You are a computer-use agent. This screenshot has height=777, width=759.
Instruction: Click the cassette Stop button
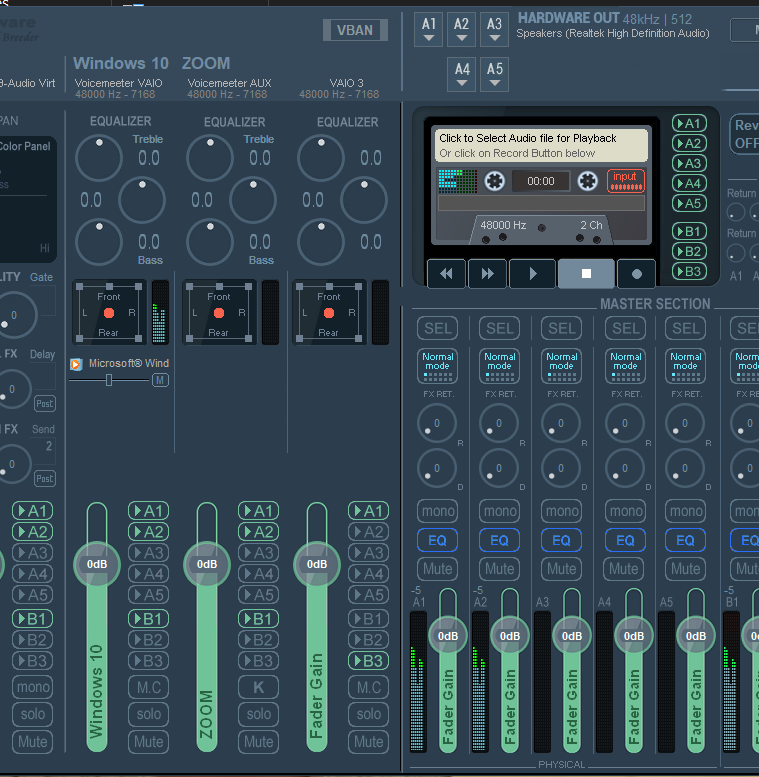[x=586, y=273]
